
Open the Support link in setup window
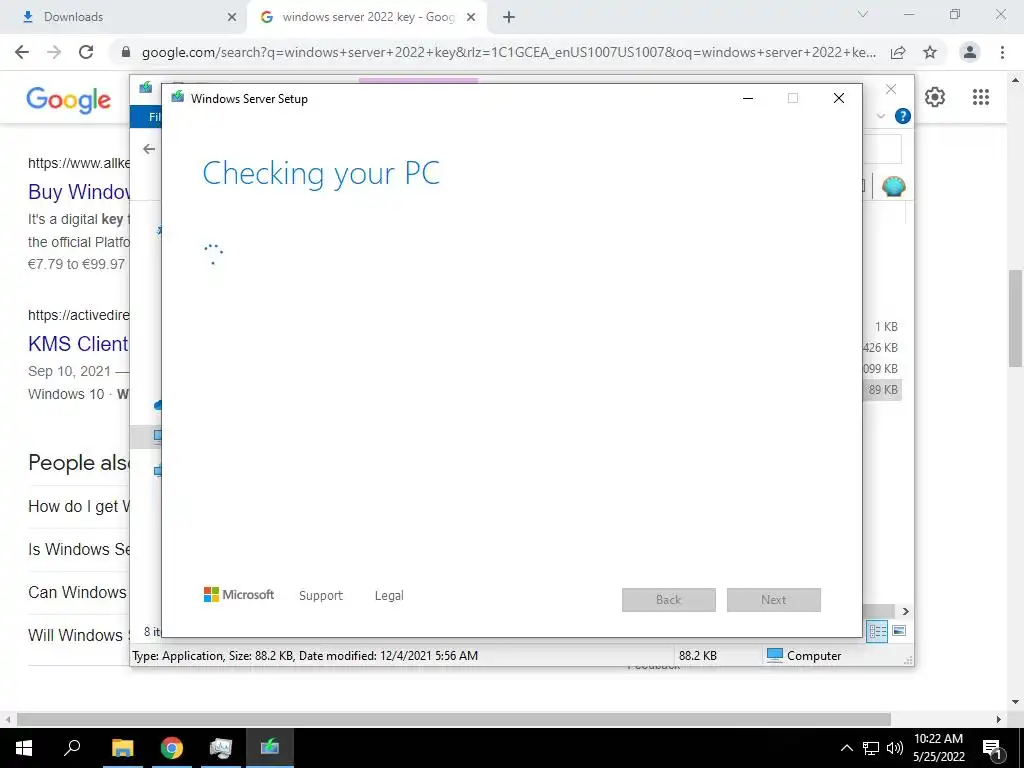tap(321, 596)
